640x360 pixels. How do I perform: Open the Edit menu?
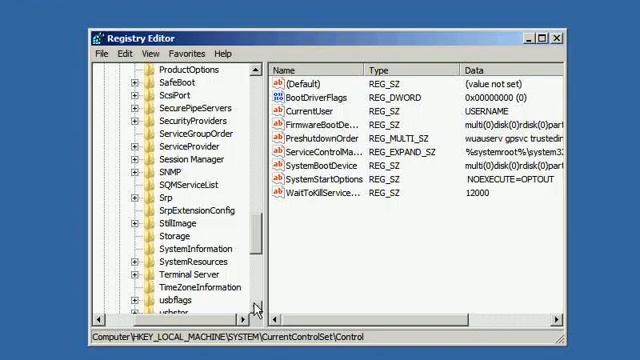[x=125, y=54]
